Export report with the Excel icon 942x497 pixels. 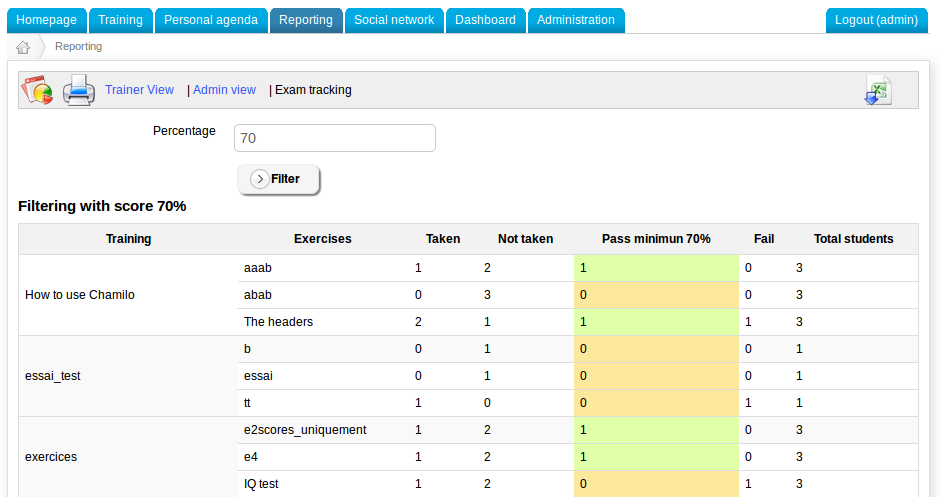click(877, 90)
